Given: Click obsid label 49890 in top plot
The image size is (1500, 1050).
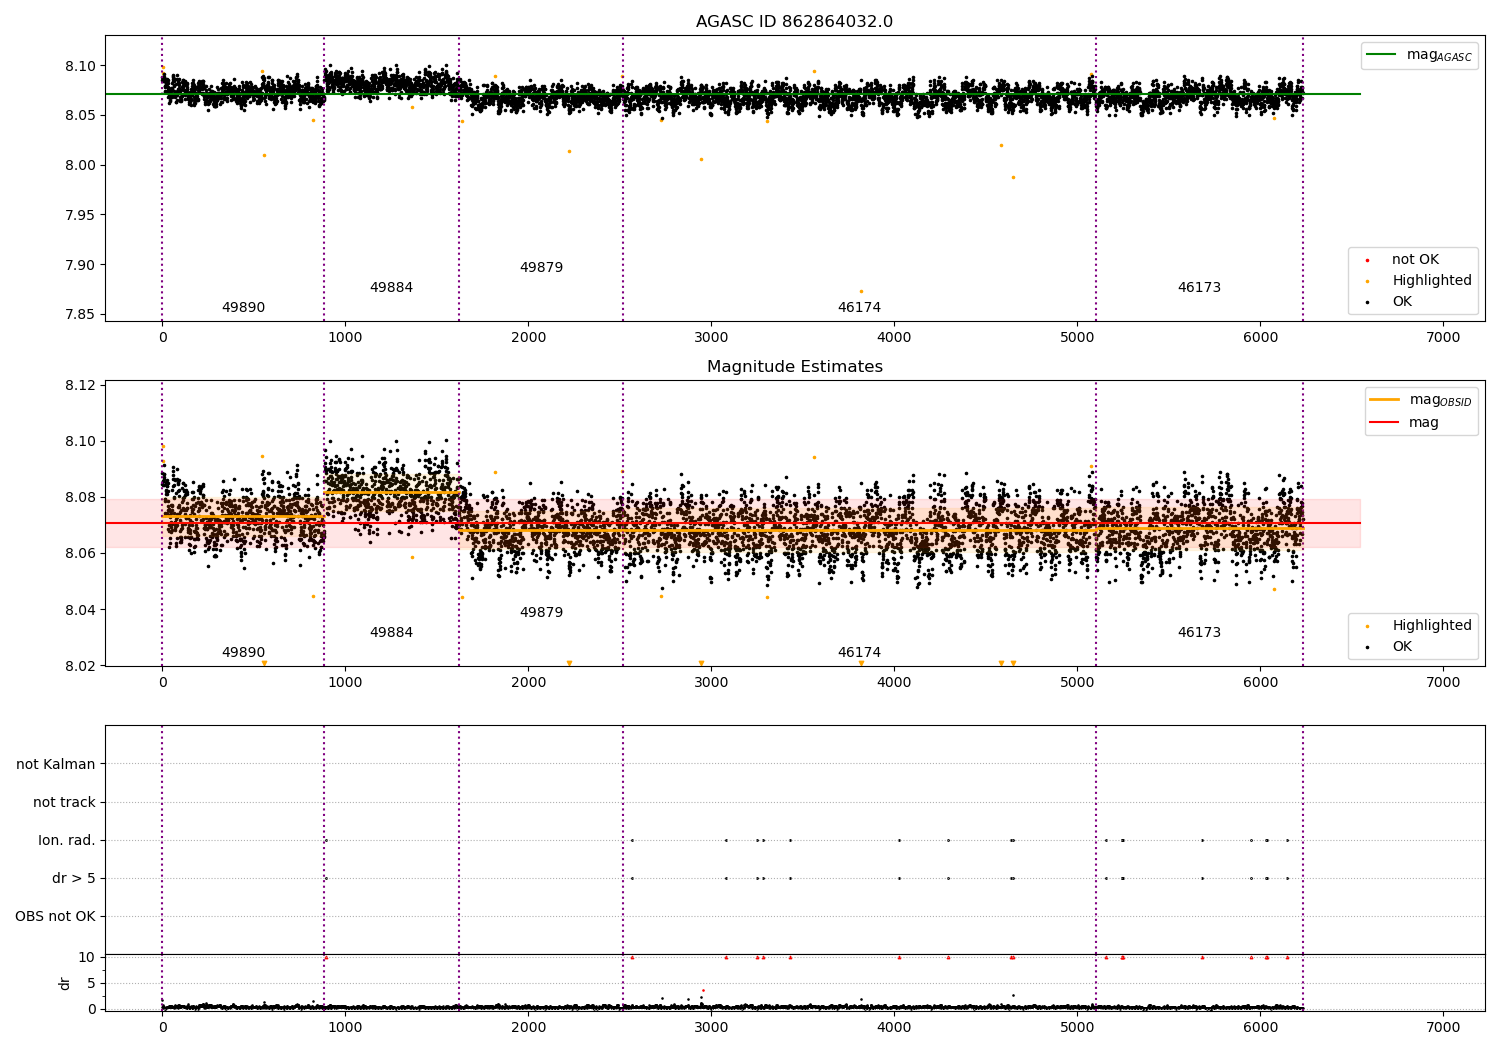Looking at the screenshot, I should (243, 308).
